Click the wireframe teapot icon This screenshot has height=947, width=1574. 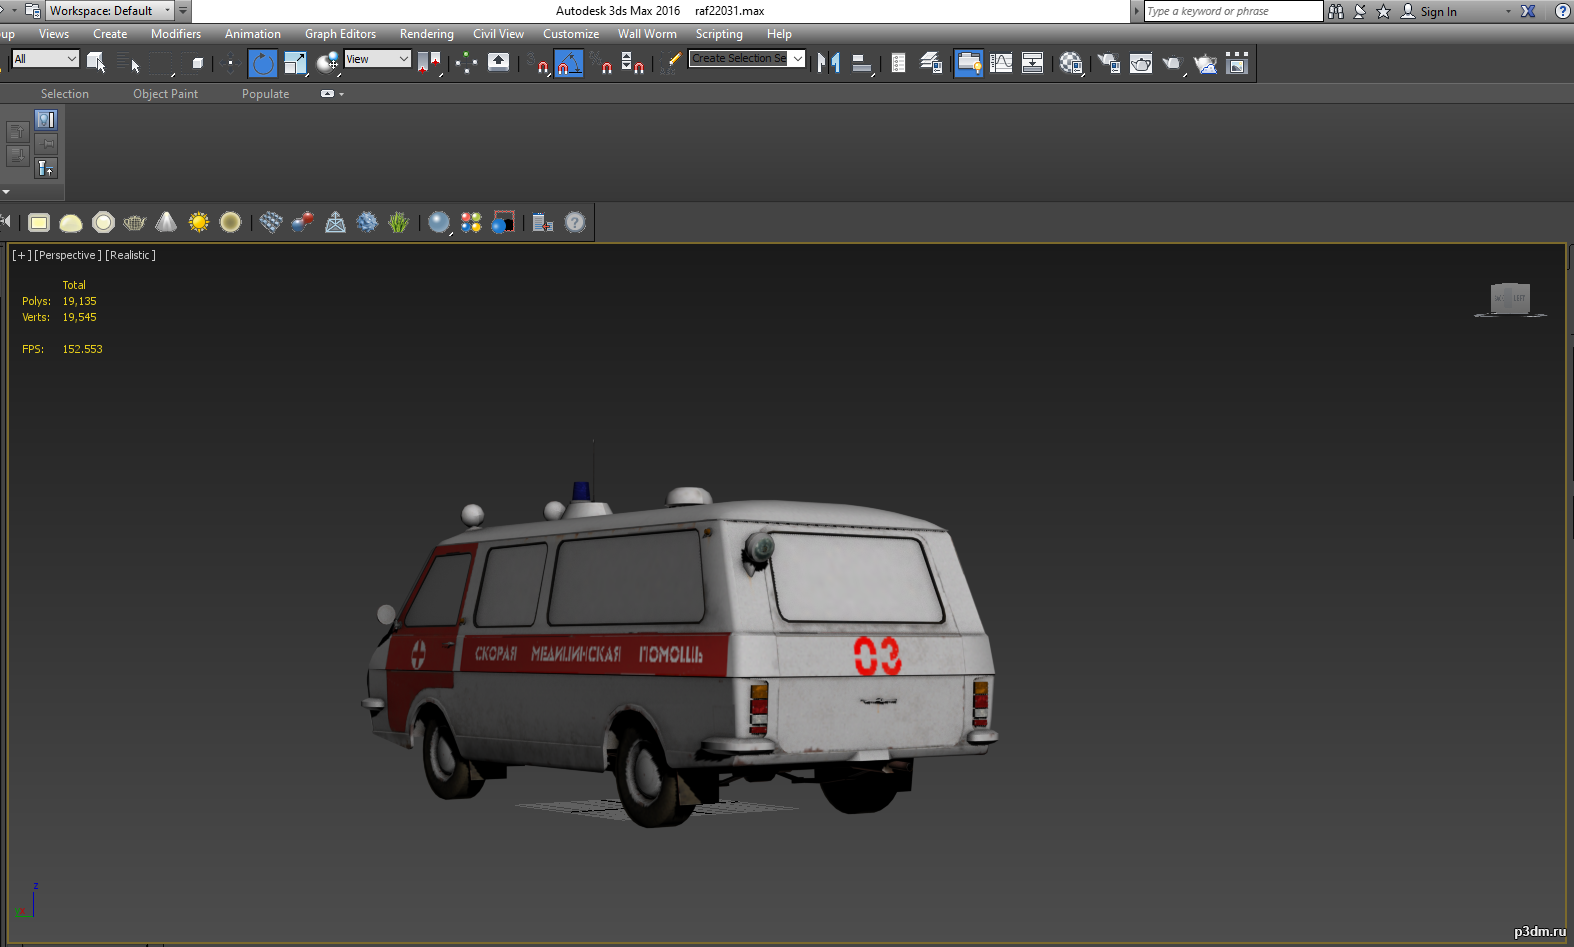135,222
